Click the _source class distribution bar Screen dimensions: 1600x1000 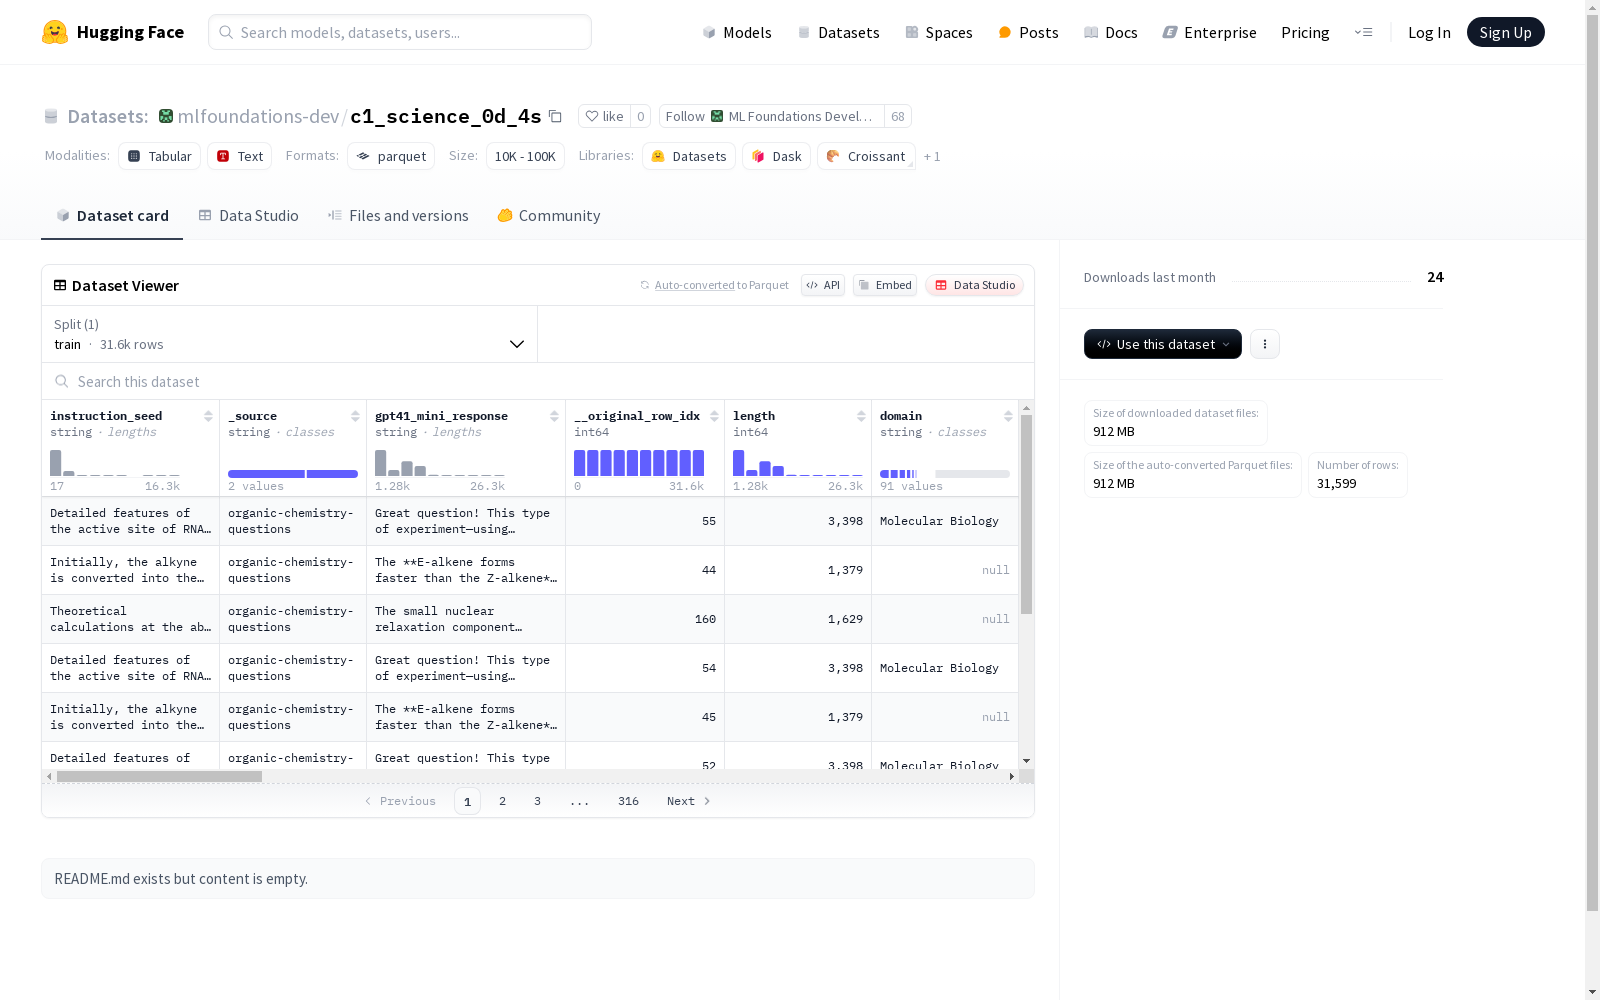(x=293, y=474)
